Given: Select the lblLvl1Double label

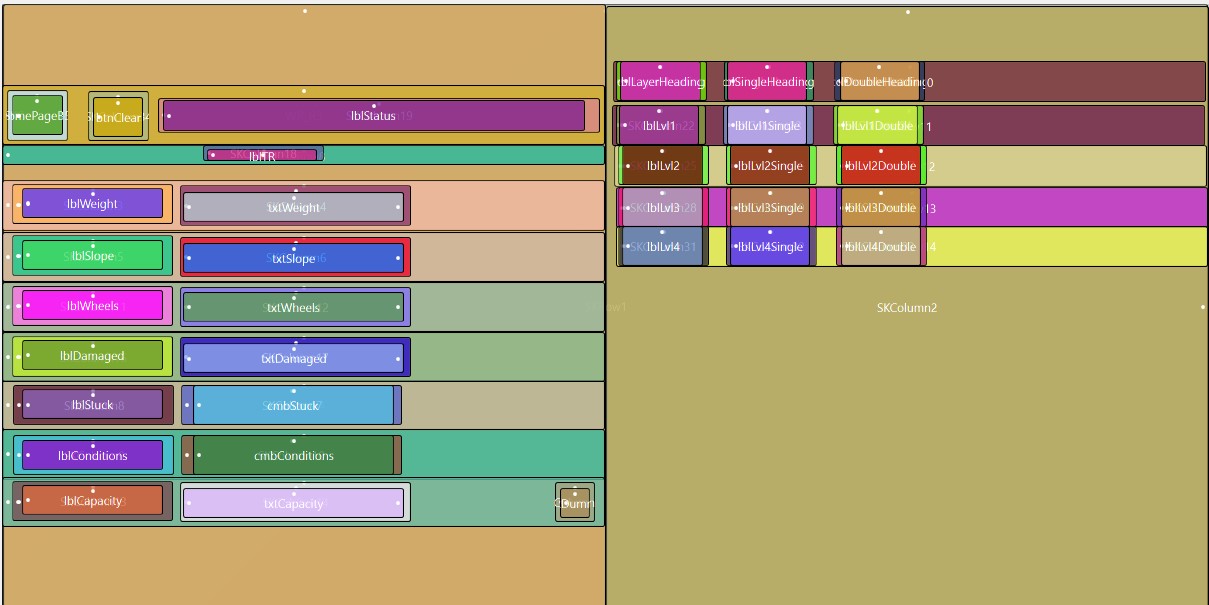Looking at the screenshot, I should coord(877,126).
